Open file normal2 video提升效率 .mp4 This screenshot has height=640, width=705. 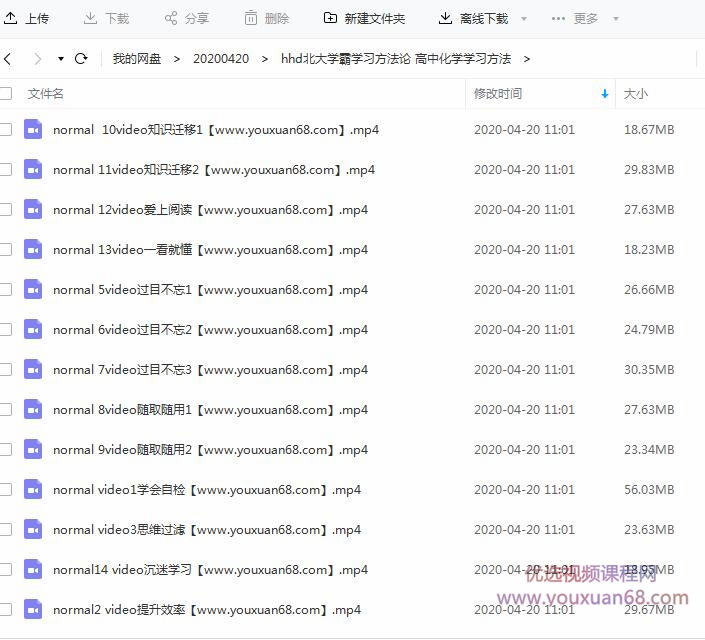tap(207, 610)
